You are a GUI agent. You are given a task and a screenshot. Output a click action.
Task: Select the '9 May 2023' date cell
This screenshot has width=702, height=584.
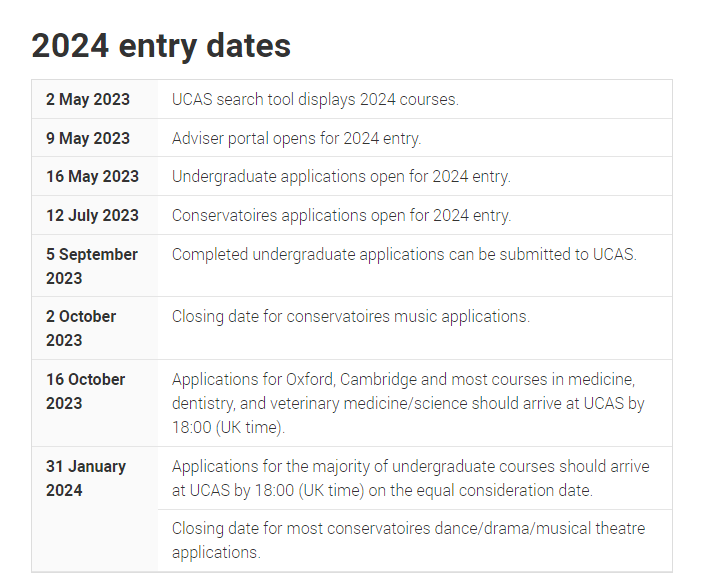(88, 138)
